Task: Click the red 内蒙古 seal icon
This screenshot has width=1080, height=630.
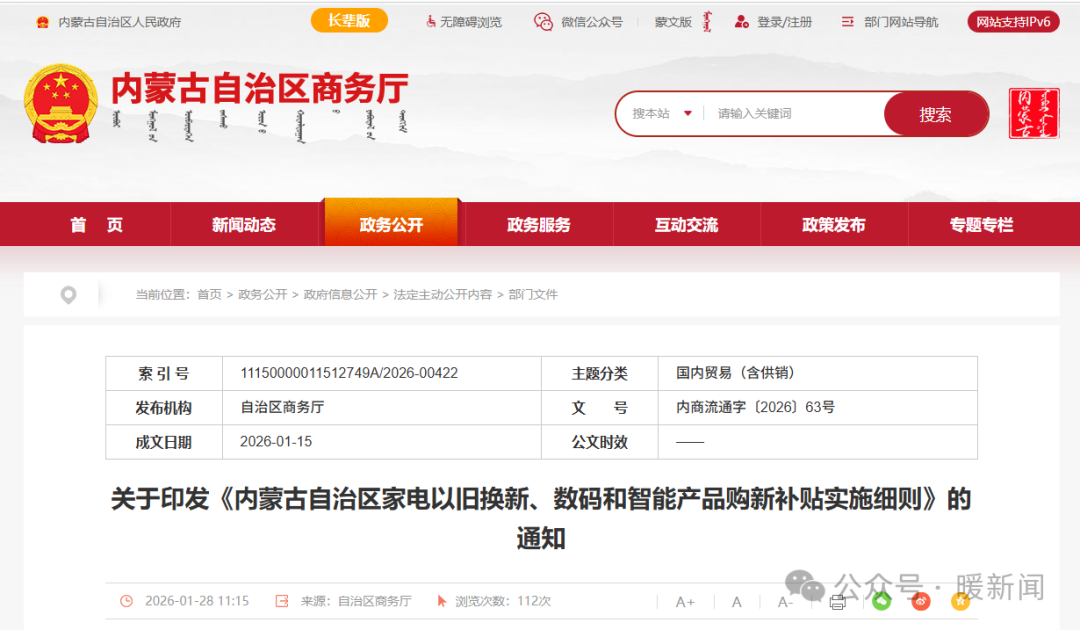Action: pyautogui.click(x=1034, y=113)
